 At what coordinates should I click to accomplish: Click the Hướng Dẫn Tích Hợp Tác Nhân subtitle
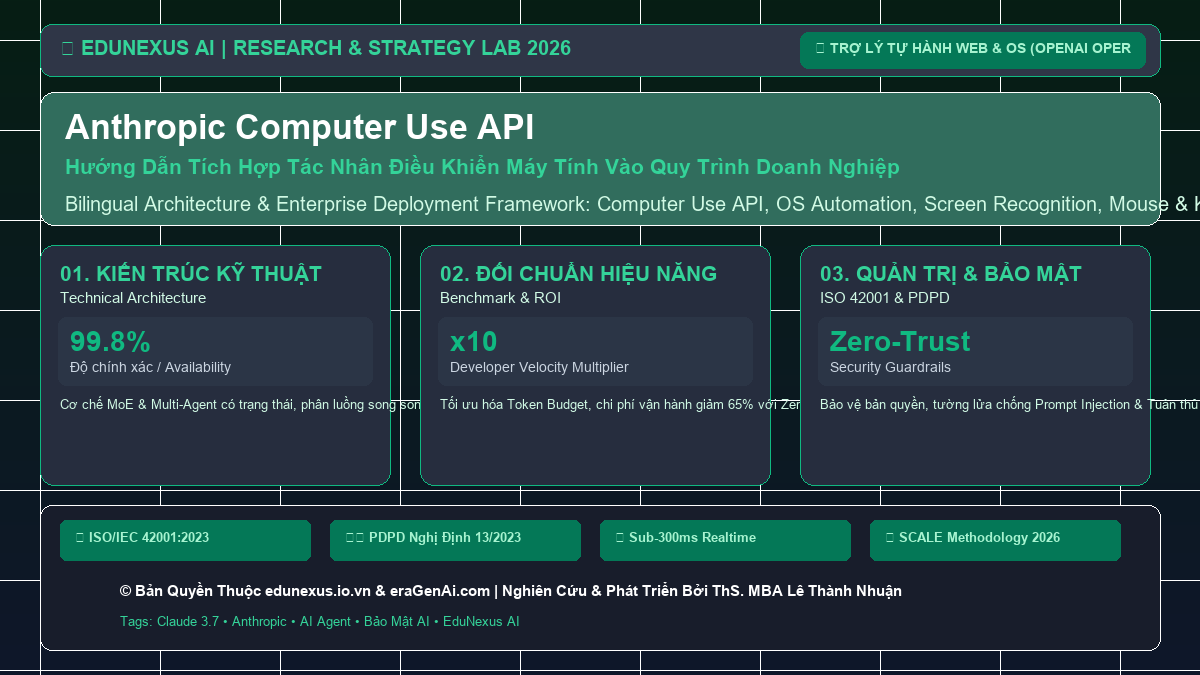click(482, 167)
